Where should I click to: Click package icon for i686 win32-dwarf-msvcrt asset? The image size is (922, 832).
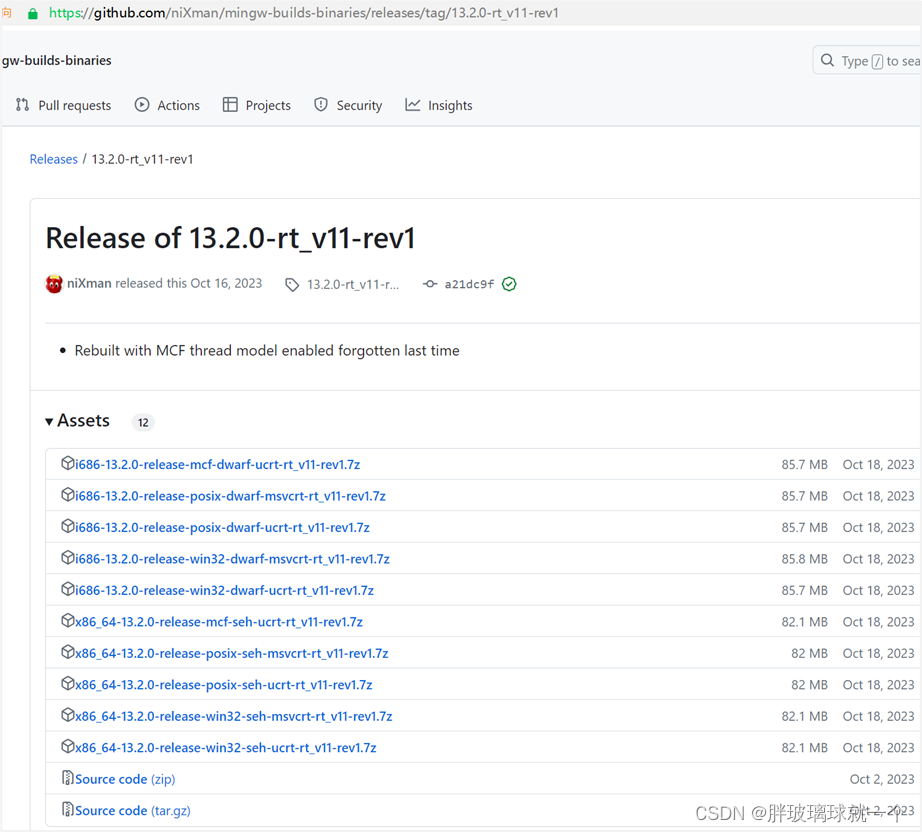(68, 558)
